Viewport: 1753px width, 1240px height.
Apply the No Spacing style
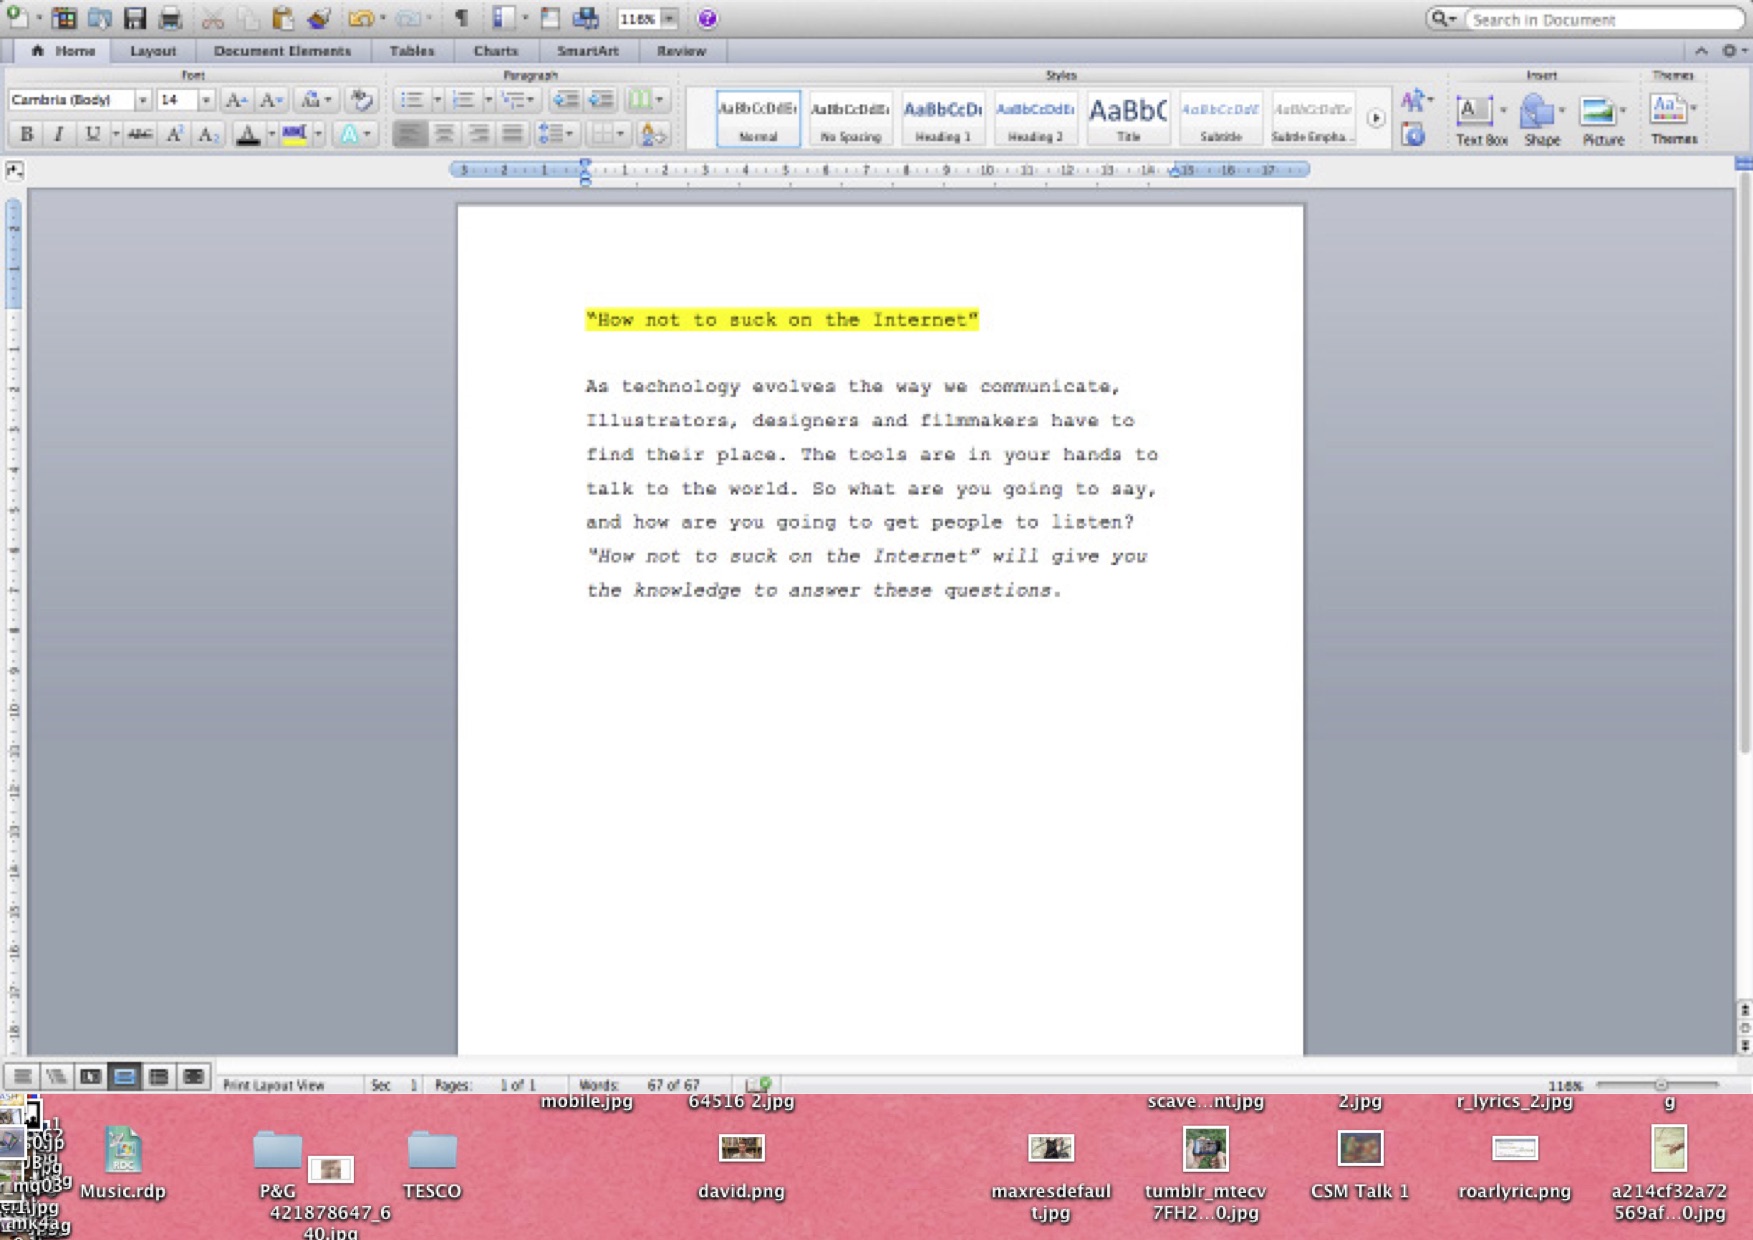(x=850, y=119)
